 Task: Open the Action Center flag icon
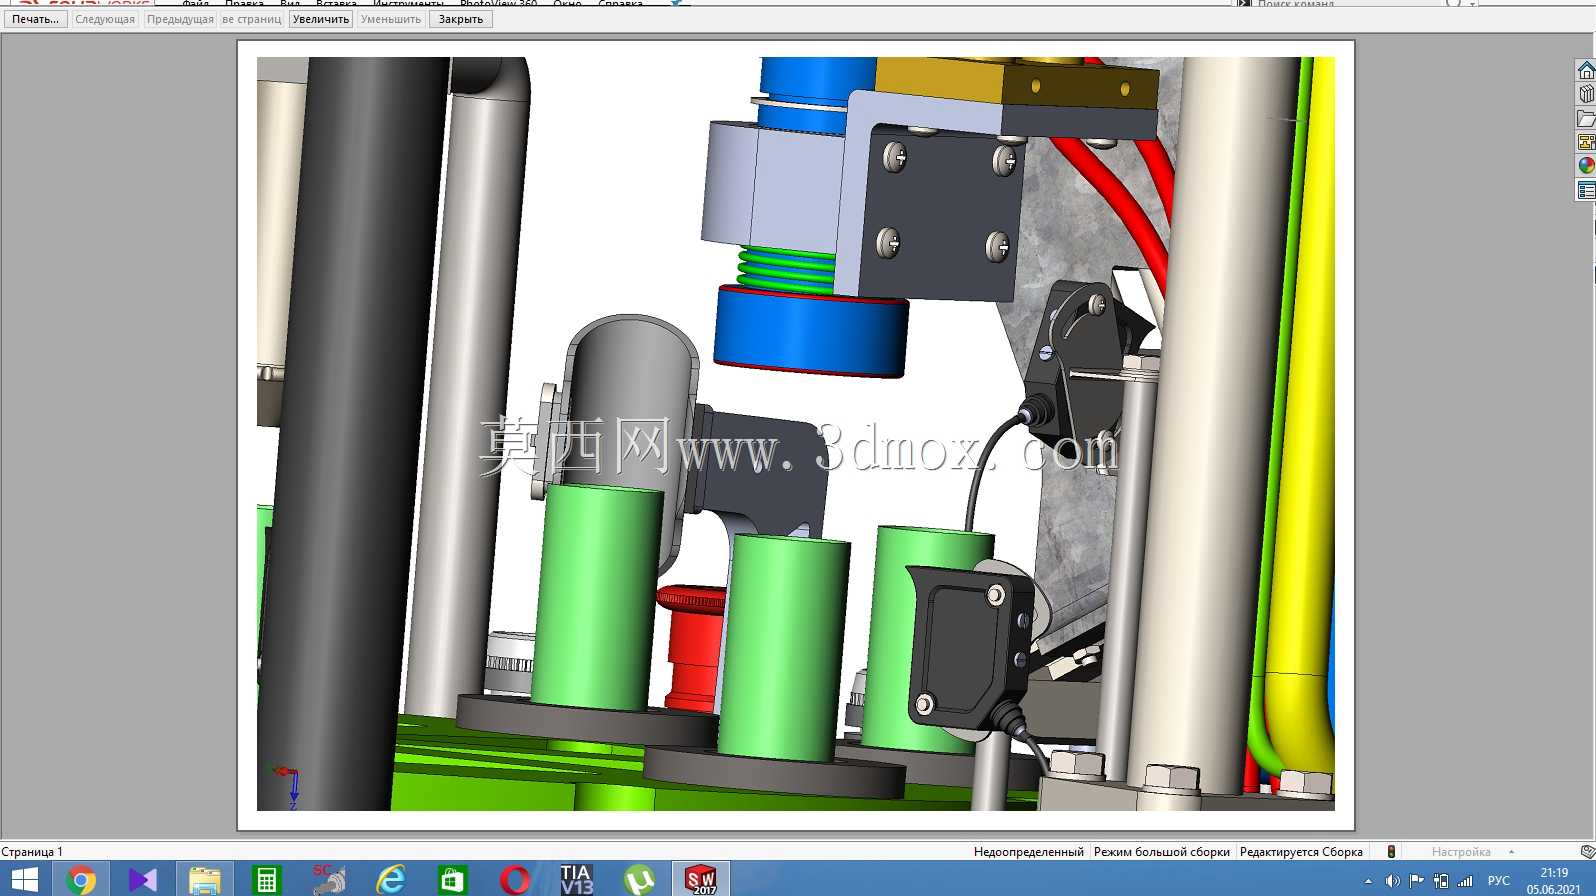[x=1416, y=881]
